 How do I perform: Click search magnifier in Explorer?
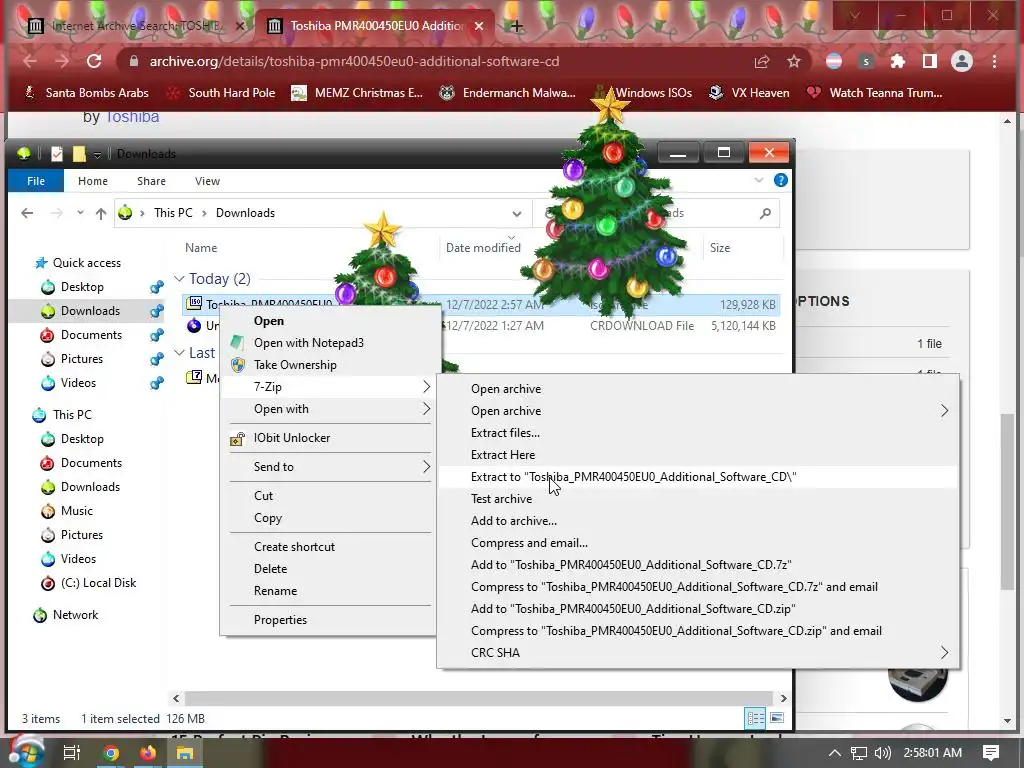(x=765, y=213)
